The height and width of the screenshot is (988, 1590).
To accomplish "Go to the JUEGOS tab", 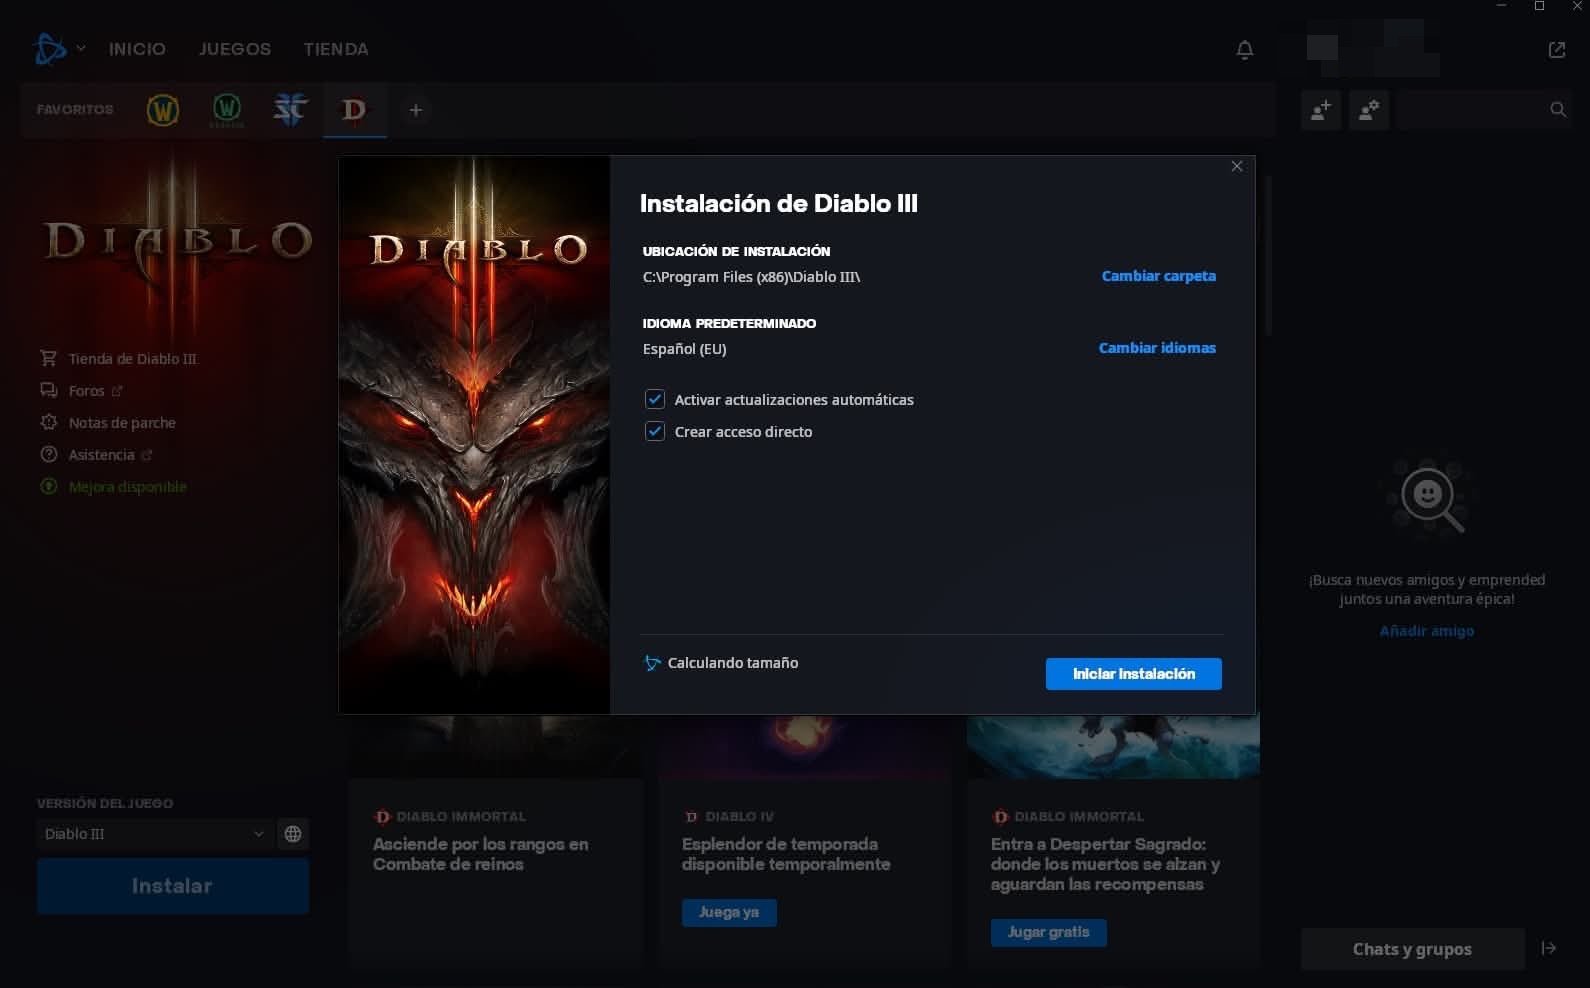I will click(235, 49).
